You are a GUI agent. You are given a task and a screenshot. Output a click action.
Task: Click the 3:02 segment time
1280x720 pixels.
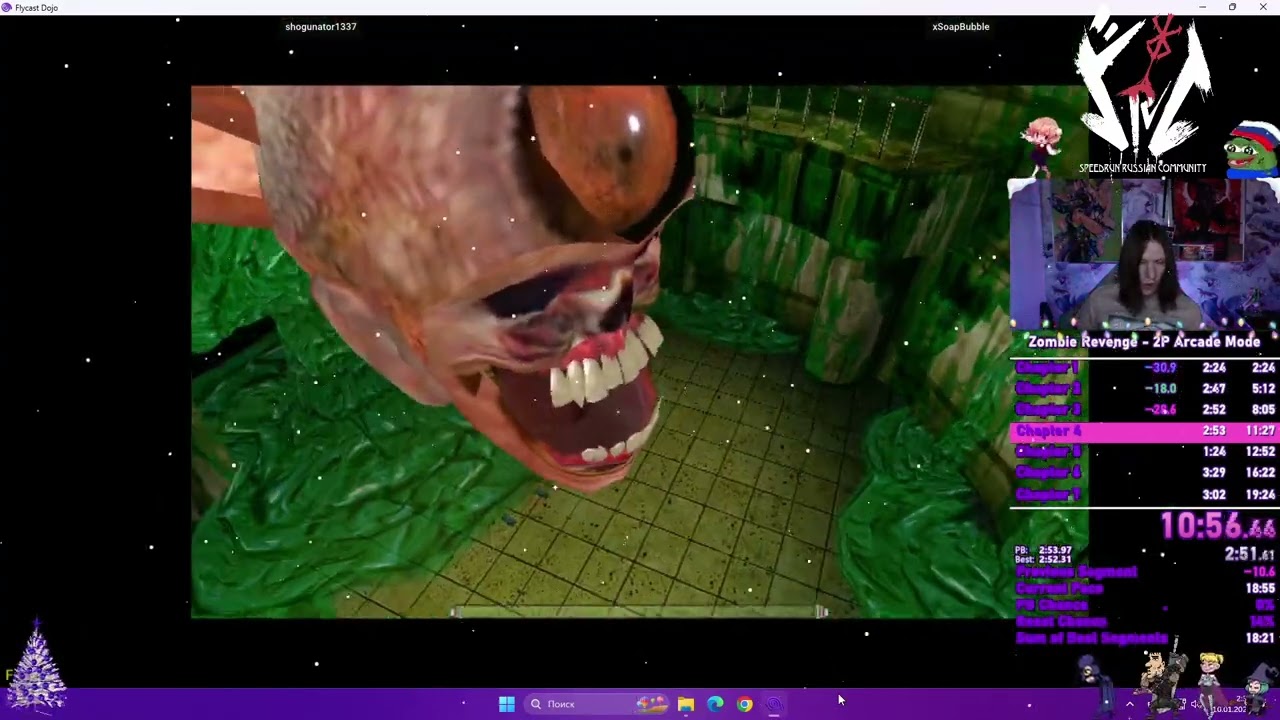[1214, 495]
